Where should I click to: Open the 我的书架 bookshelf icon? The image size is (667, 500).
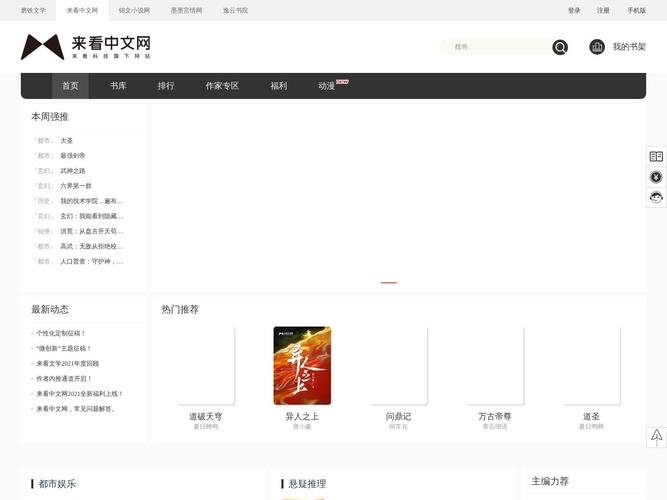[x=597, y=47]
